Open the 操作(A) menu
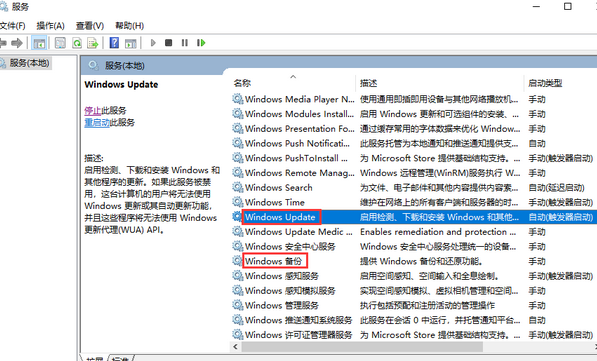 pos(50,26)
